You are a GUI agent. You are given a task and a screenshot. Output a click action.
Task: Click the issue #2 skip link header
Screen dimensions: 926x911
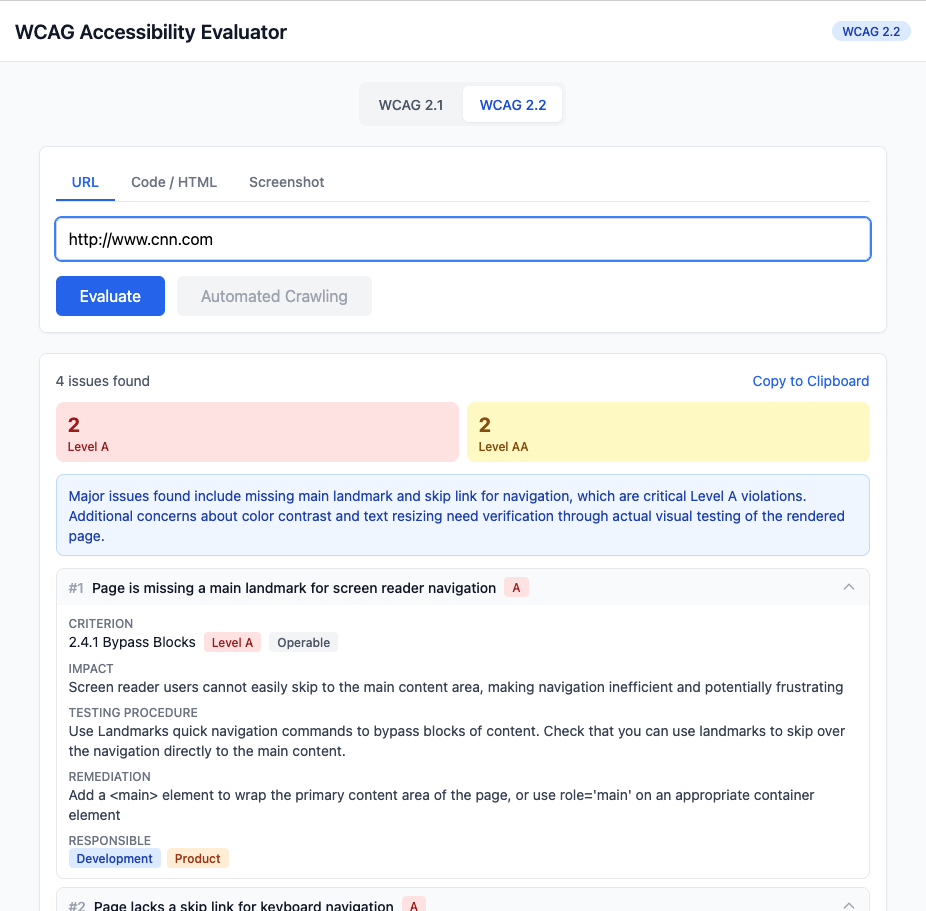point(244,905)
